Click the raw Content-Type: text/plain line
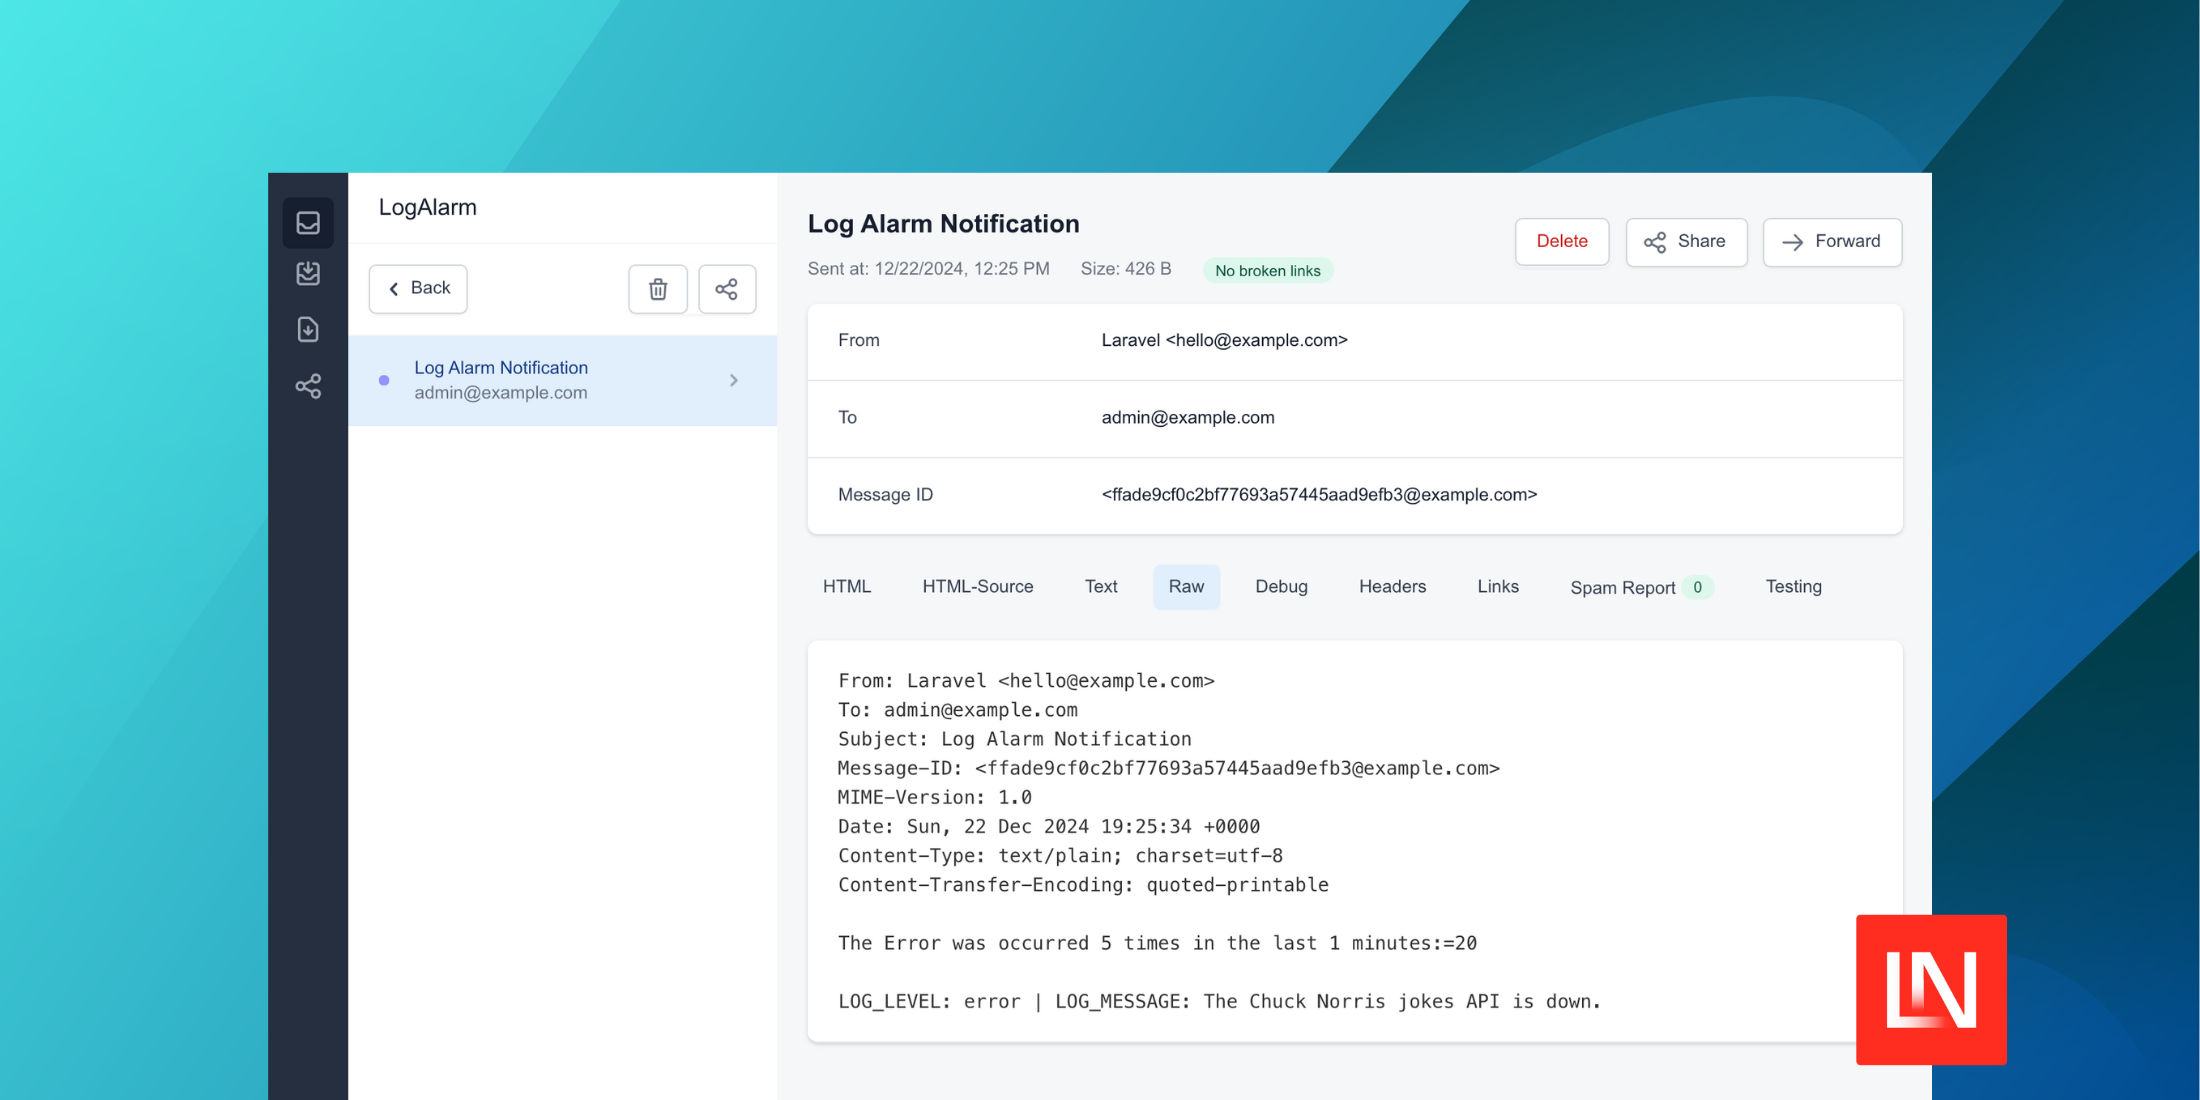Screen dimensions: 2200x1100 (x=1060, y=856)
